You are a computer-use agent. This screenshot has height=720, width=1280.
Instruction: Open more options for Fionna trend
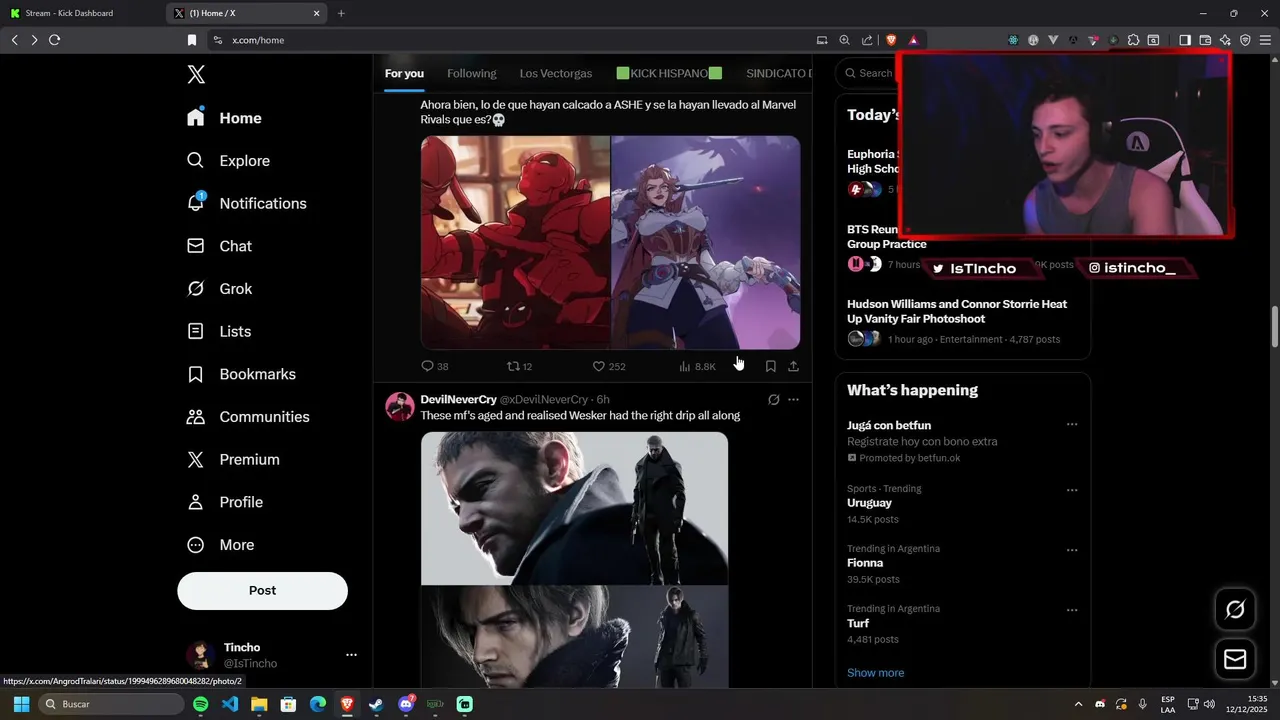coord(1072,551)
